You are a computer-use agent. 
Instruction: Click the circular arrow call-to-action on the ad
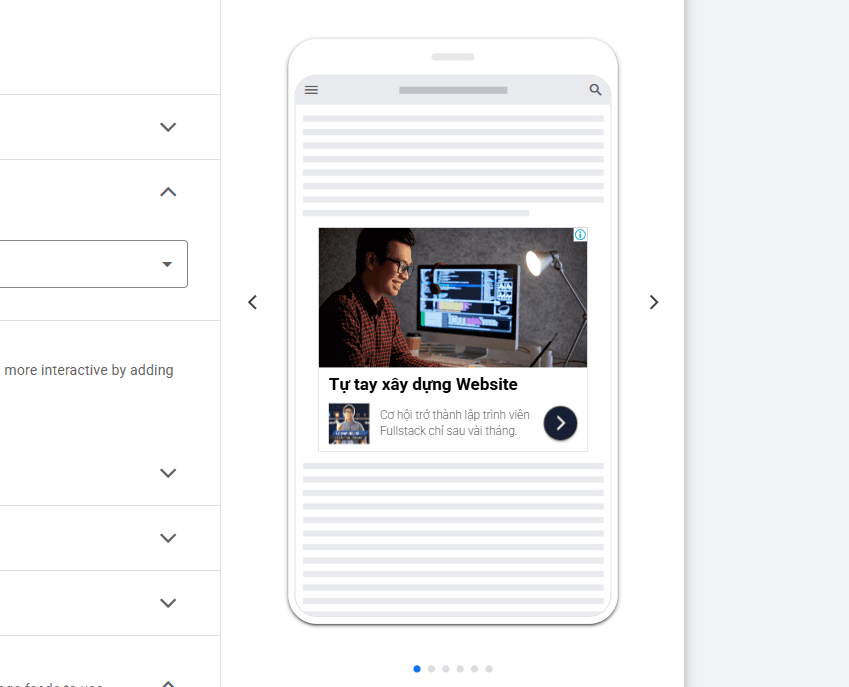(560, 423)
